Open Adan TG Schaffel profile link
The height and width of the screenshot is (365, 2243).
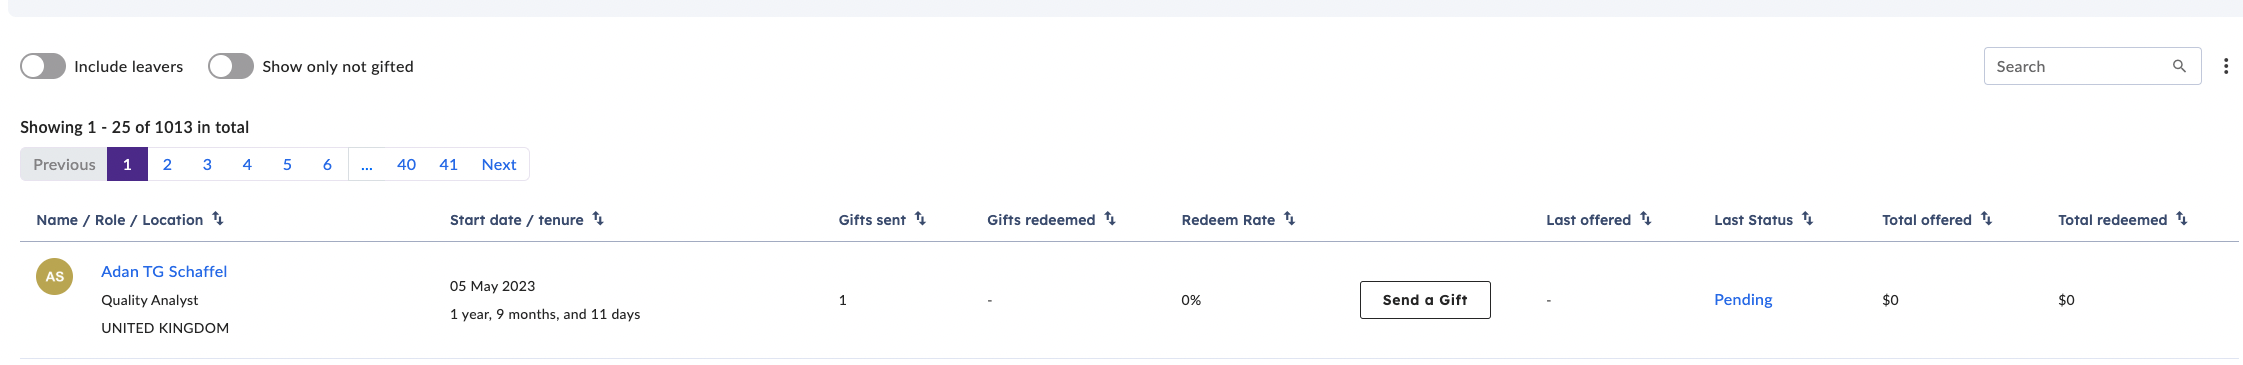pos(164,271)
